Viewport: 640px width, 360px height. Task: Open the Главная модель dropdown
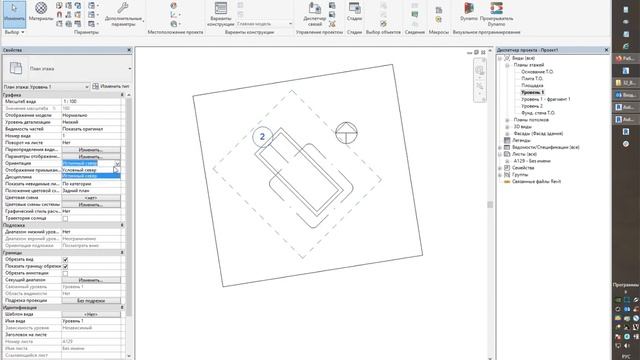pyautogui.click(x=264, y=24)
